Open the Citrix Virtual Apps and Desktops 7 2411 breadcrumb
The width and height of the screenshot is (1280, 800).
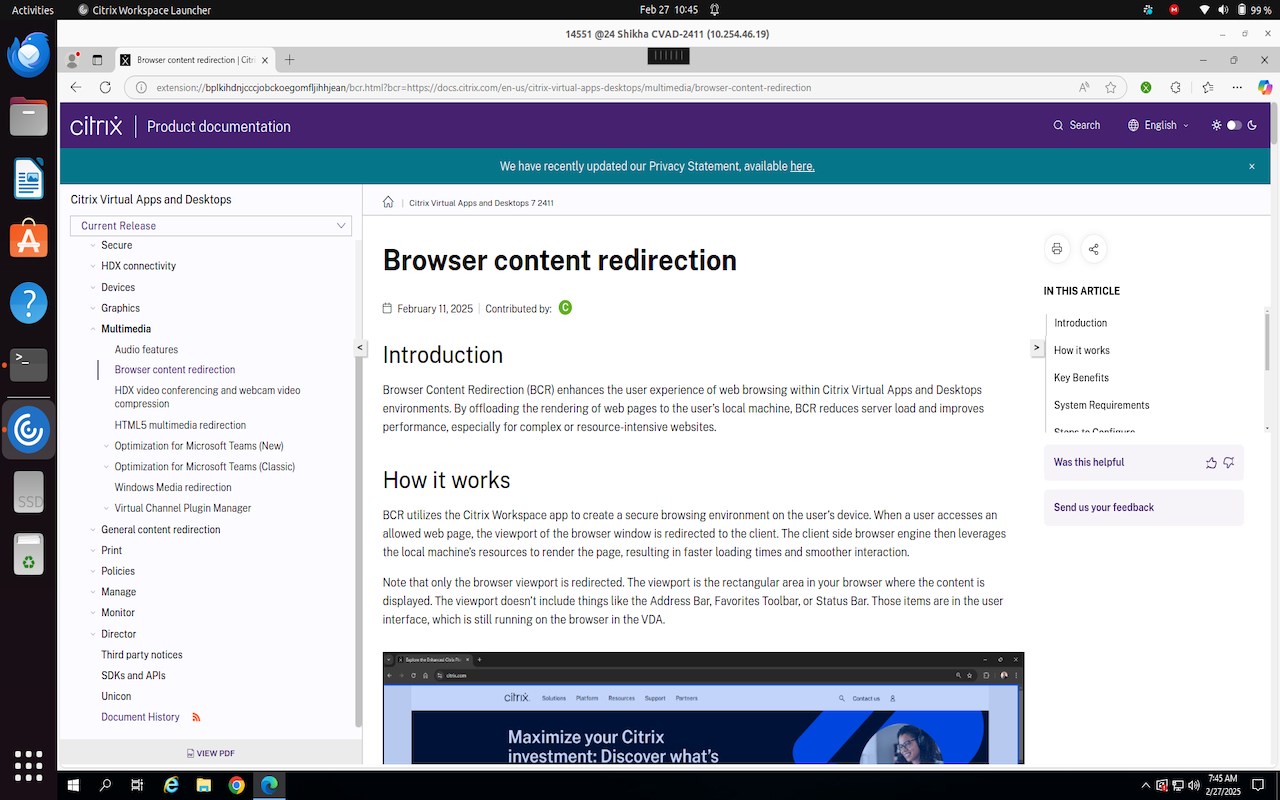point(481,203)
